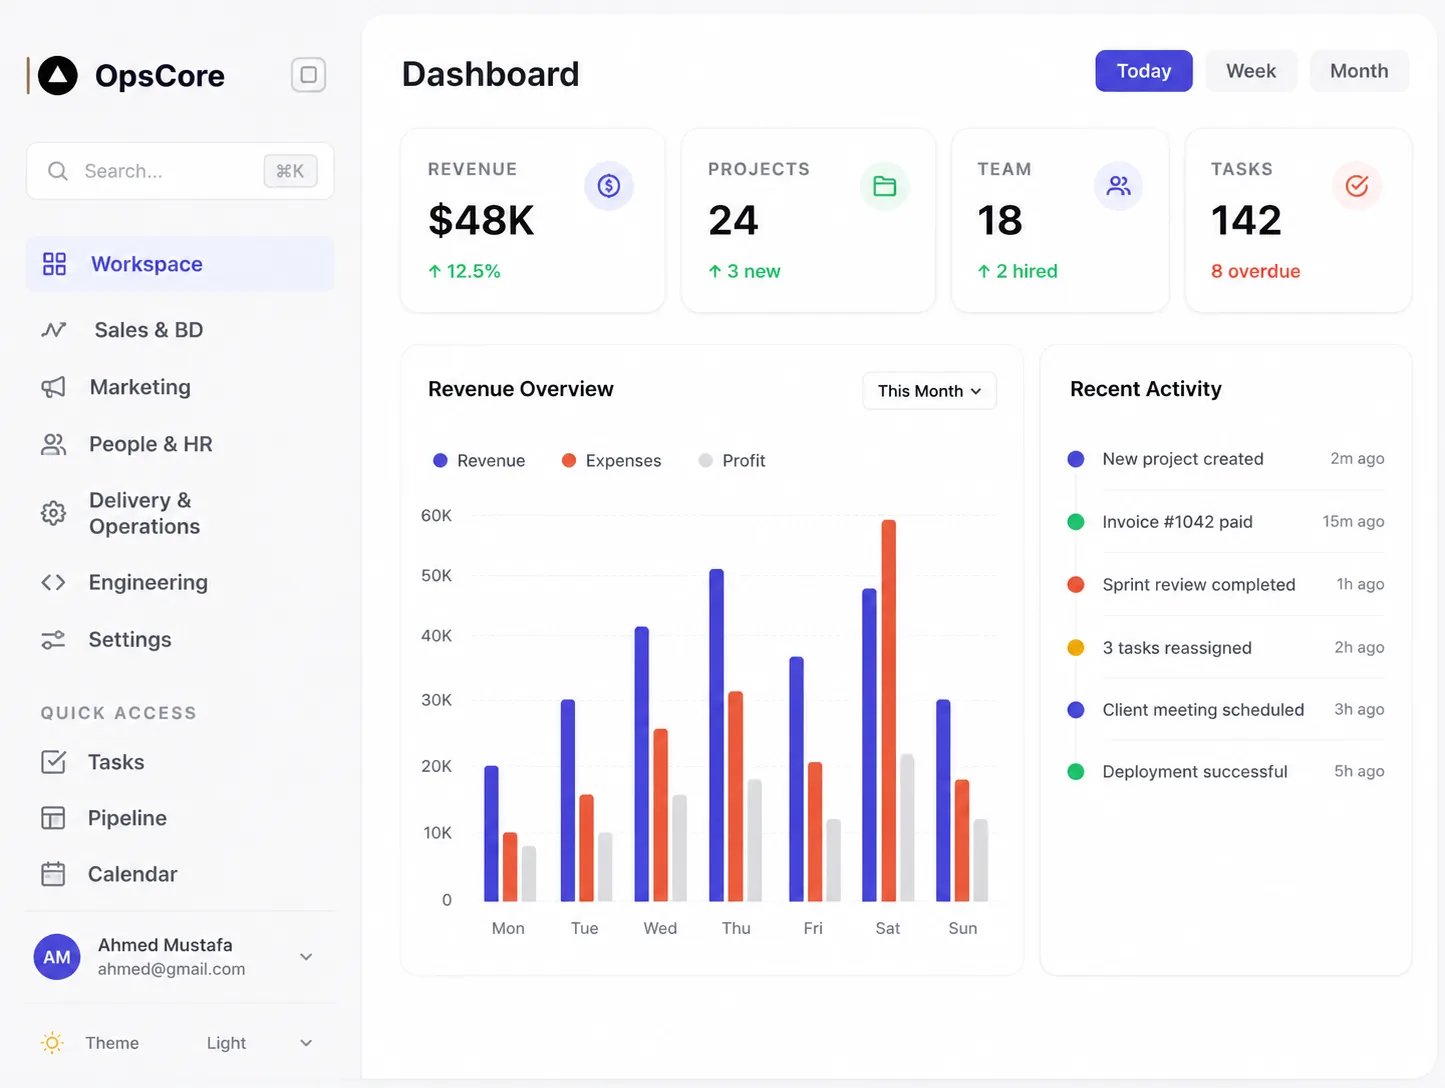Switch to the Month tab
This screenshot has width=1445, height=1088.
coord(1359,71)
